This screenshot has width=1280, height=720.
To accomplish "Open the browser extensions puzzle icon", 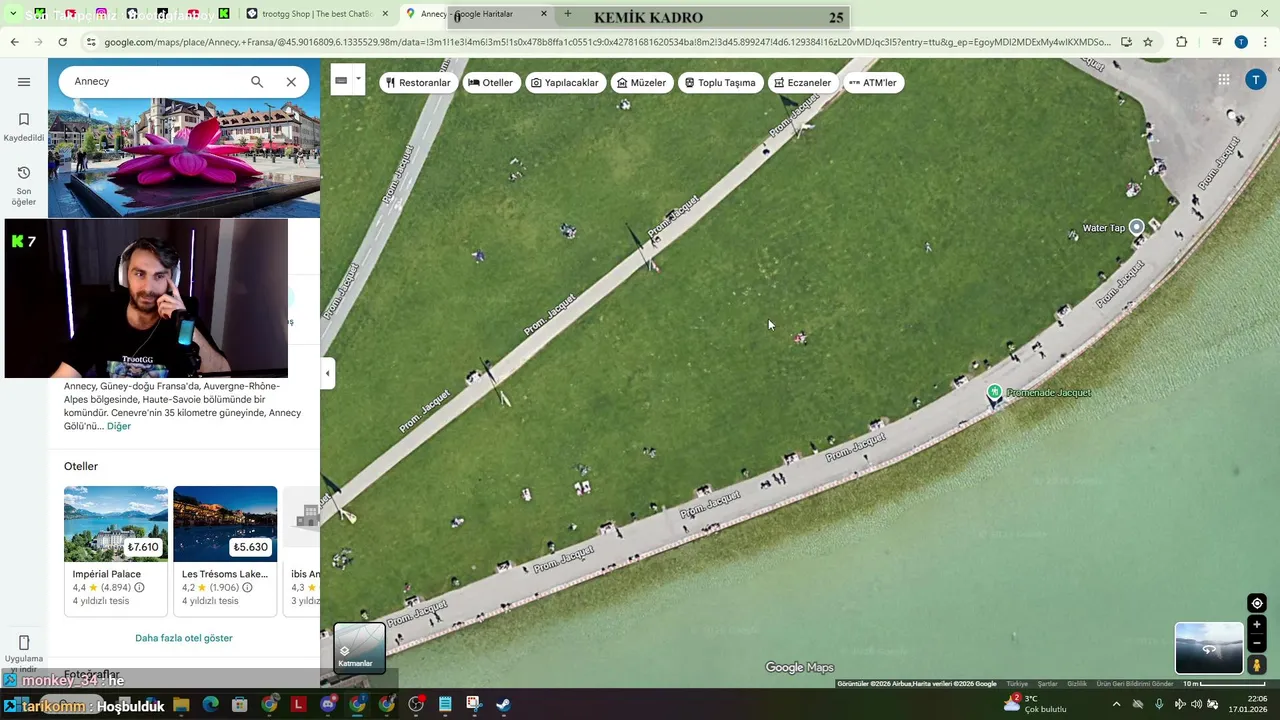I will coord(1182,42).
